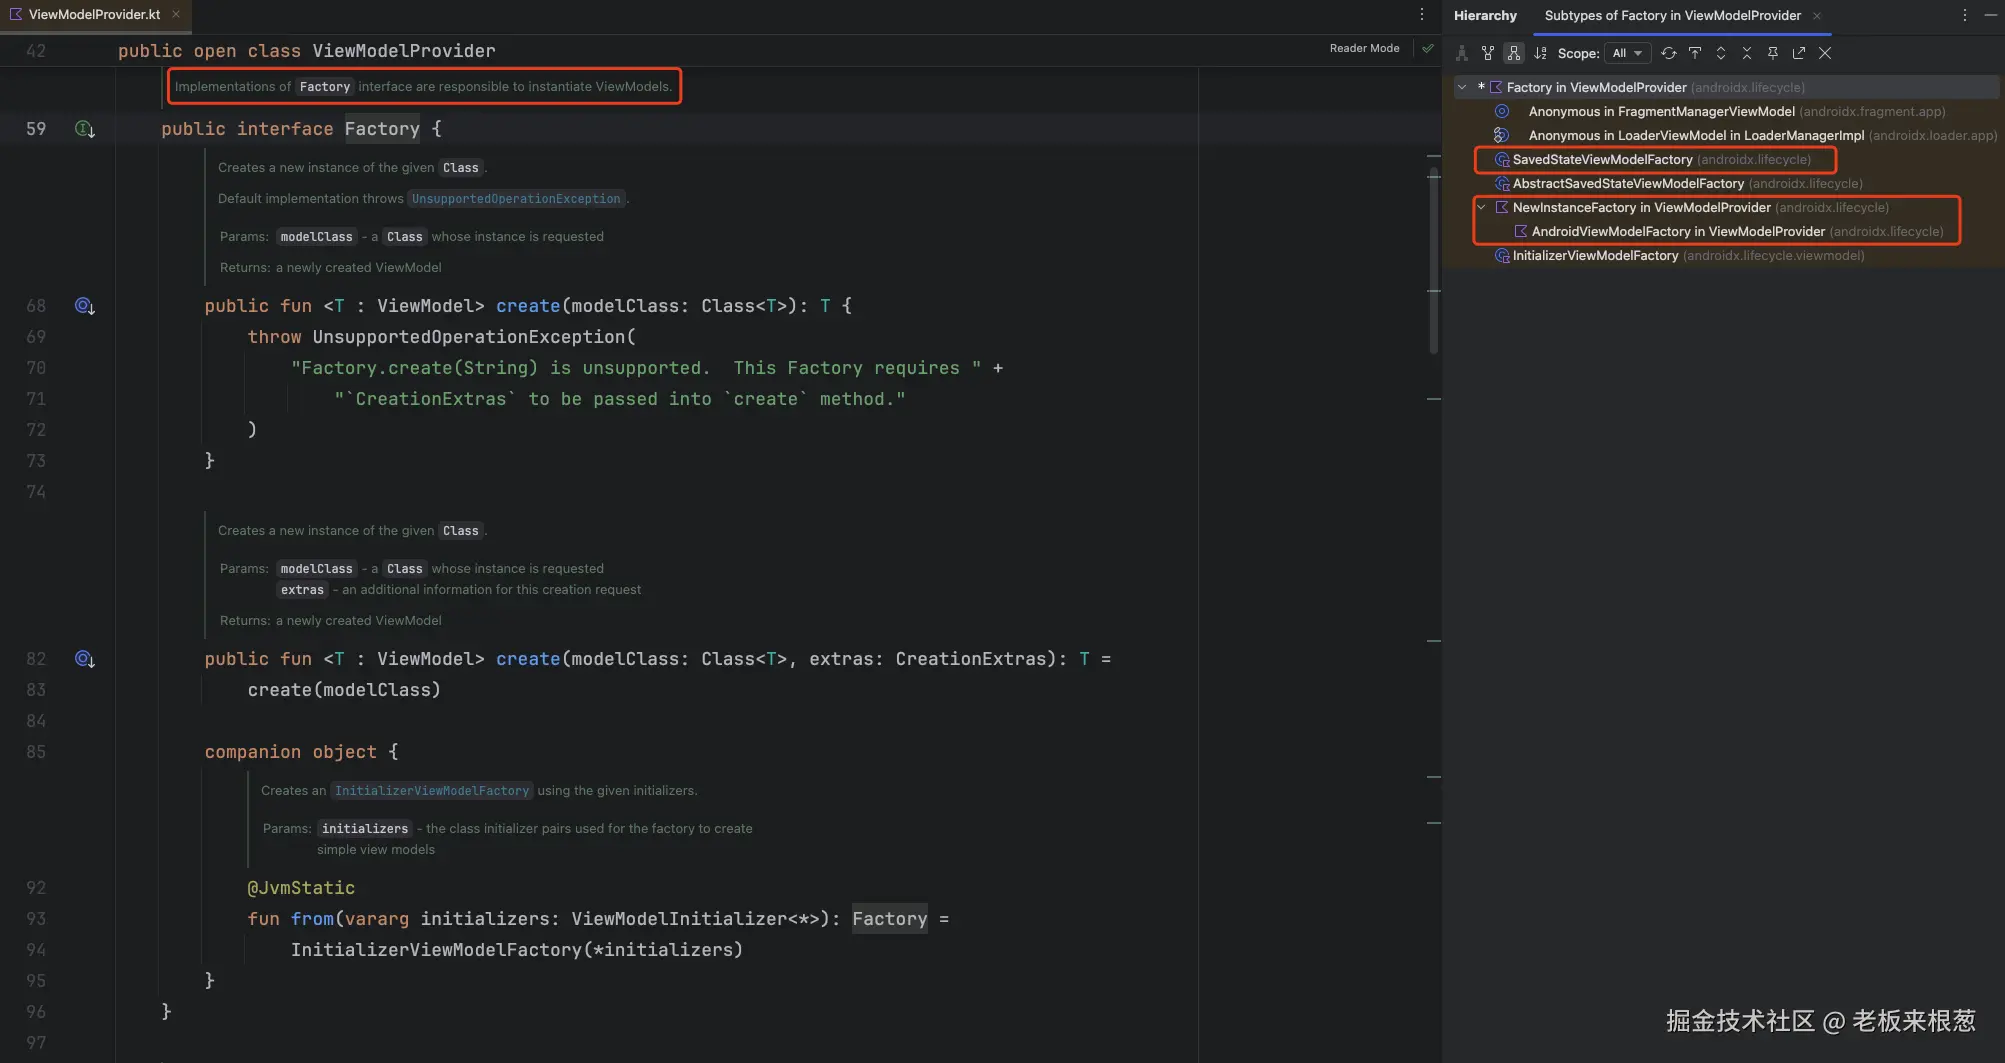Click the Autoscroll to Source arrow icon

click(1695, 53)
